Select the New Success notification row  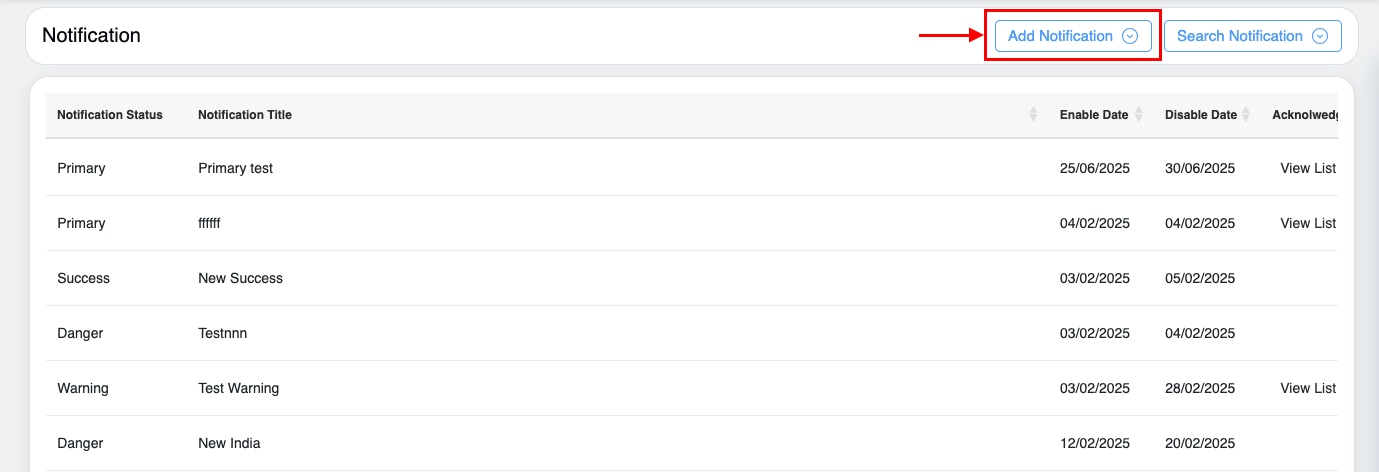point(241,278)
